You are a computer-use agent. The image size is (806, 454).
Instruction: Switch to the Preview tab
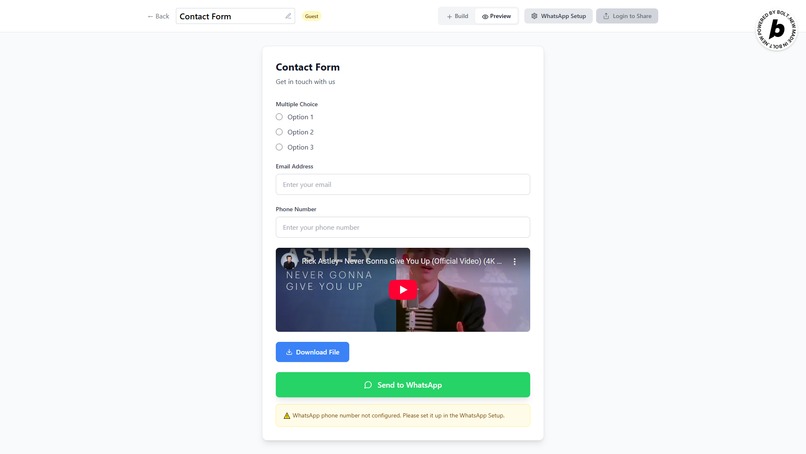(496, 16)
